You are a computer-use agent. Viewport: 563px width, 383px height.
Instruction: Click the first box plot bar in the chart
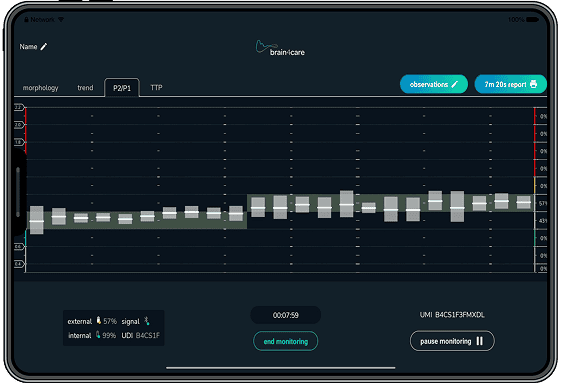click(x=36, y=220)
